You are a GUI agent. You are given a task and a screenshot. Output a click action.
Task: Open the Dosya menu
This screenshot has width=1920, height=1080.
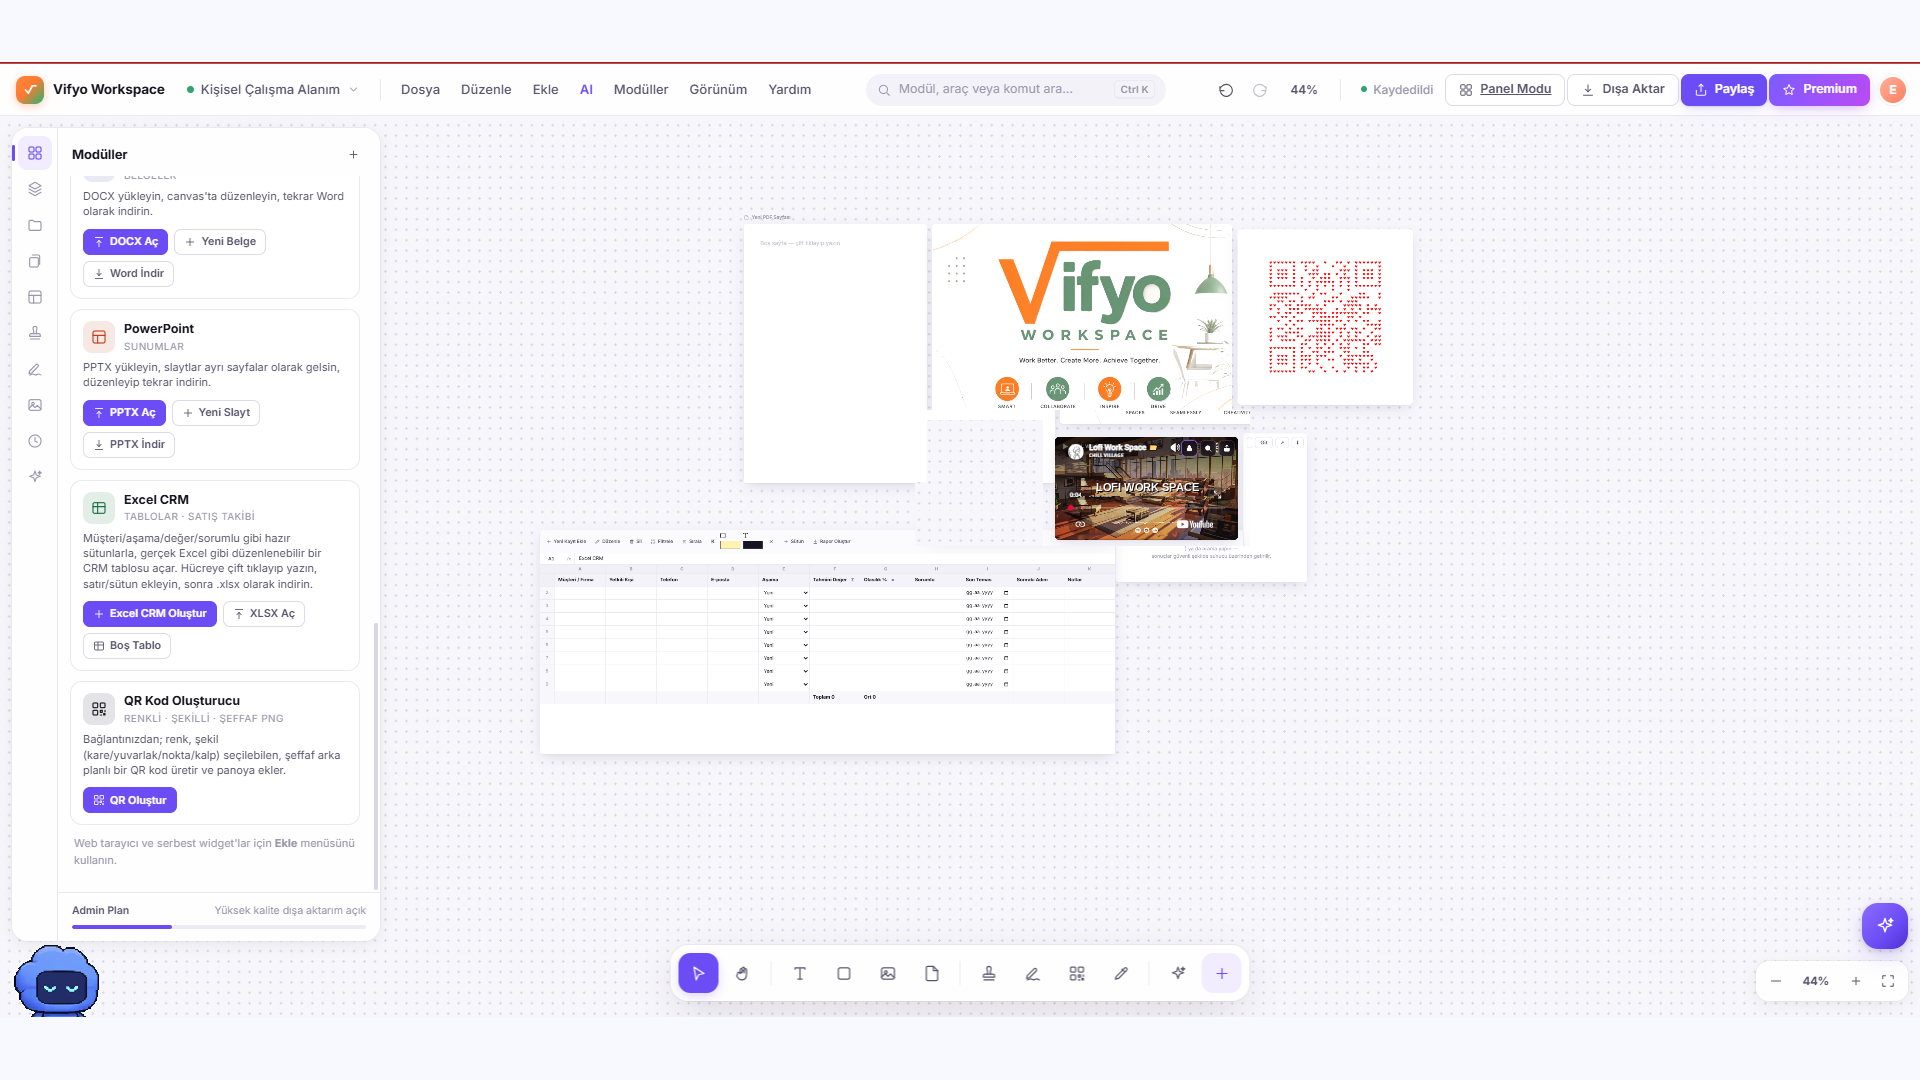[420, 90]
